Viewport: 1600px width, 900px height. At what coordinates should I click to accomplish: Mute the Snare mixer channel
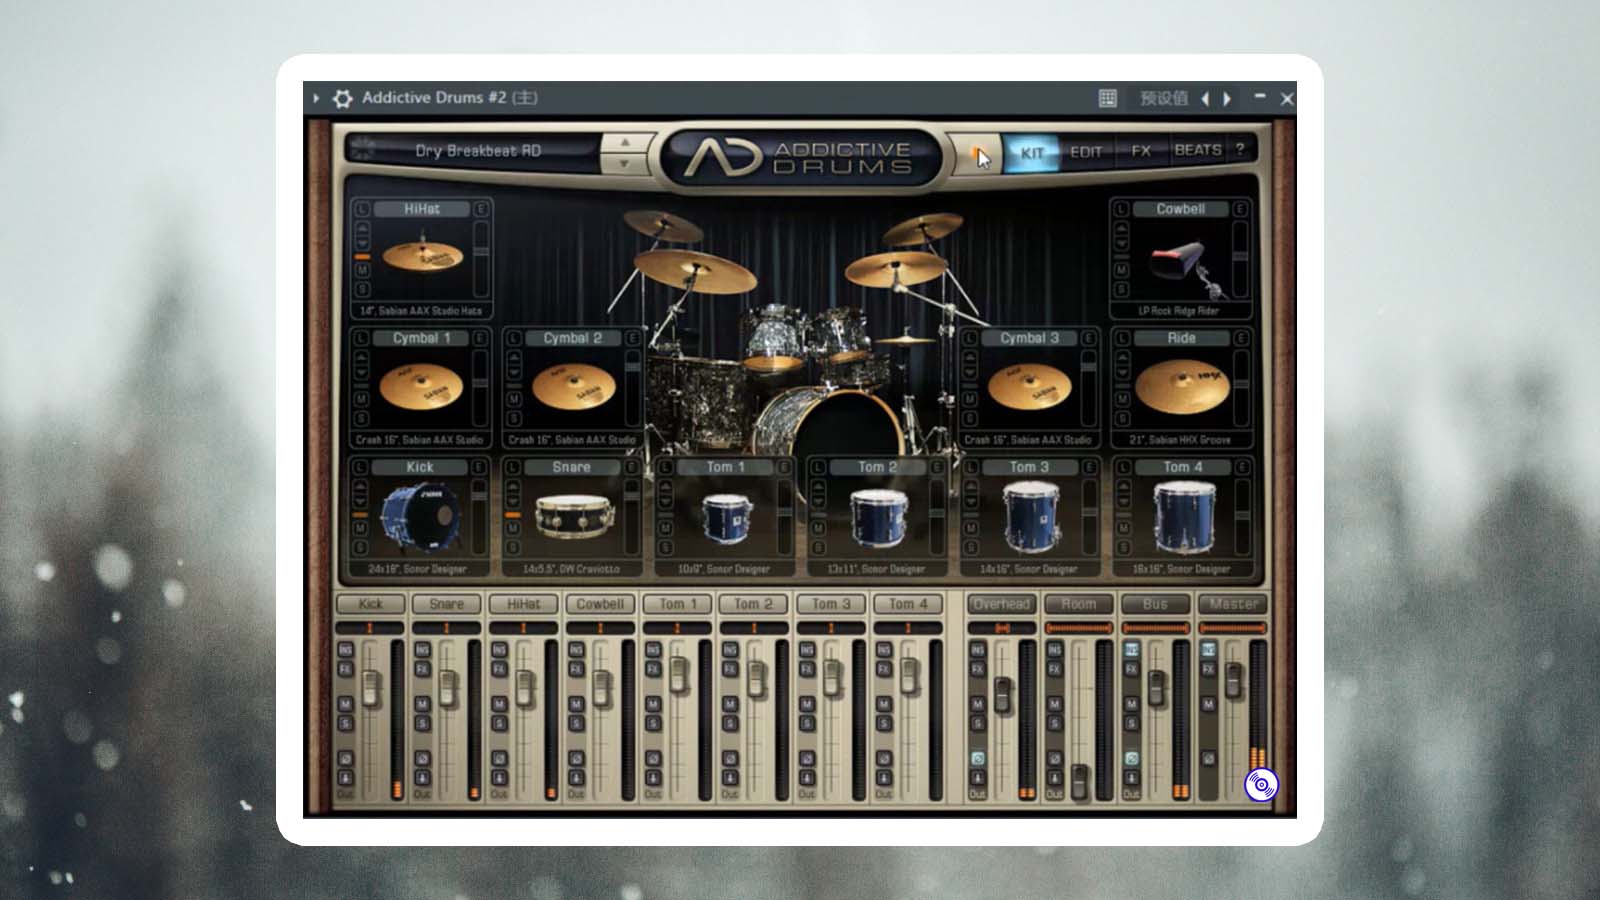coord(422,704)
